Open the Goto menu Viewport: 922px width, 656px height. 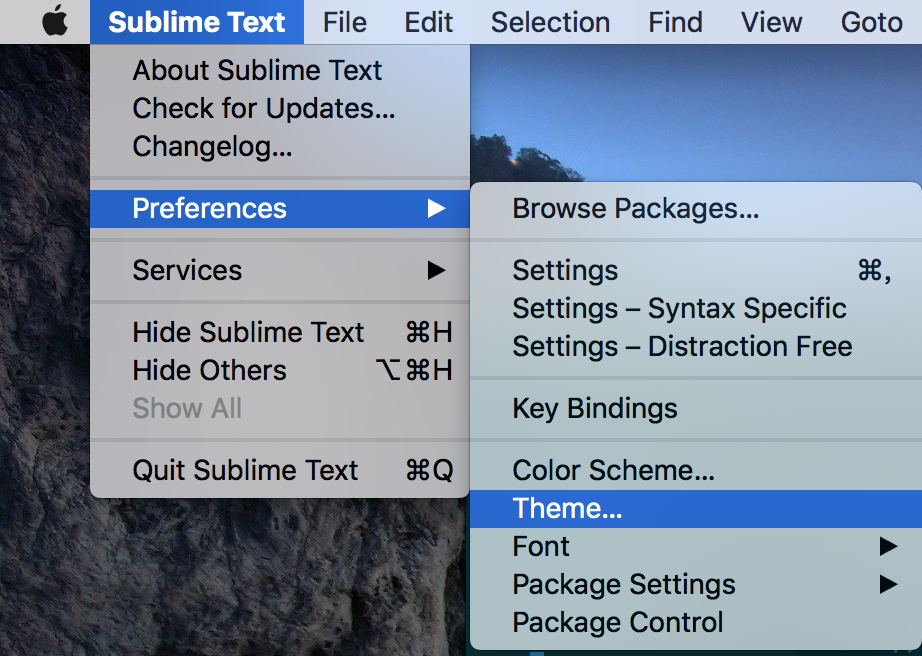[x=871, y=22]
